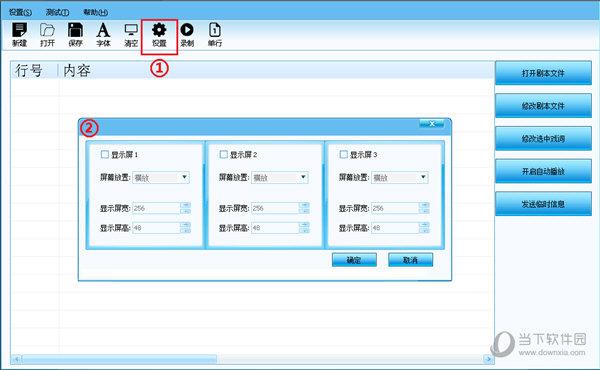
Task: Click the 修改剧本文件 button
Action: 543,106
